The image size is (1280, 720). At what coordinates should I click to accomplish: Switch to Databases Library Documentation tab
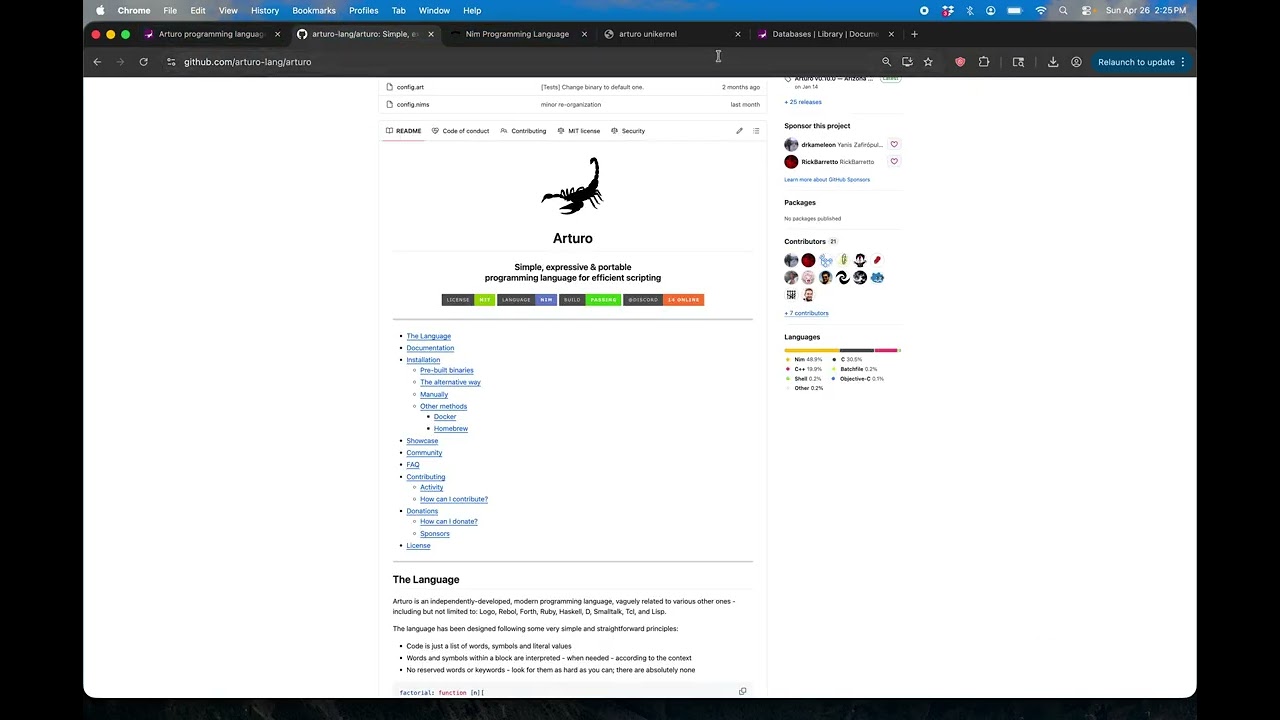tap(825, 34)
